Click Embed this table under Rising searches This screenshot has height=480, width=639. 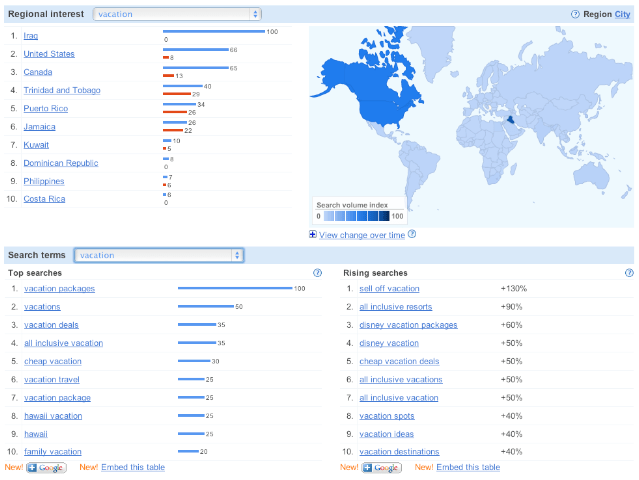coord(468,467)
